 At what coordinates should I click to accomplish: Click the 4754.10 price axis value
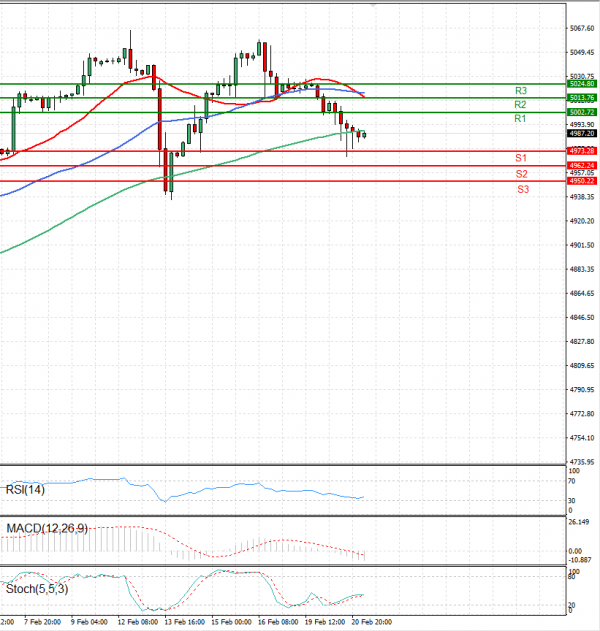coord(582,438)
